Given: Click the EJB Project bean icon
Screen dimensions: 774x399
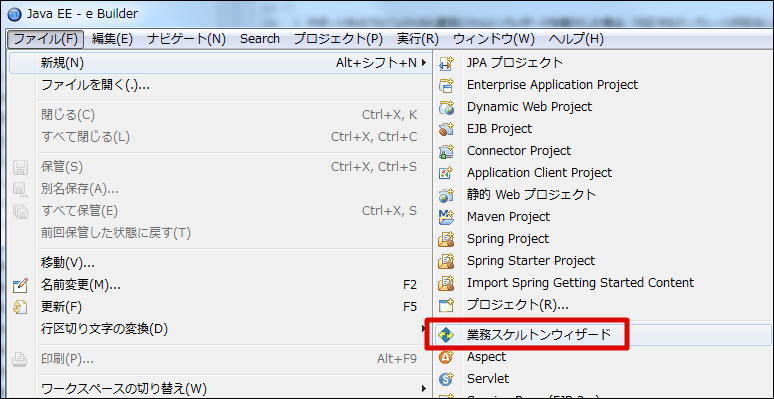Looking at the screenshot, I should (446, 129).
